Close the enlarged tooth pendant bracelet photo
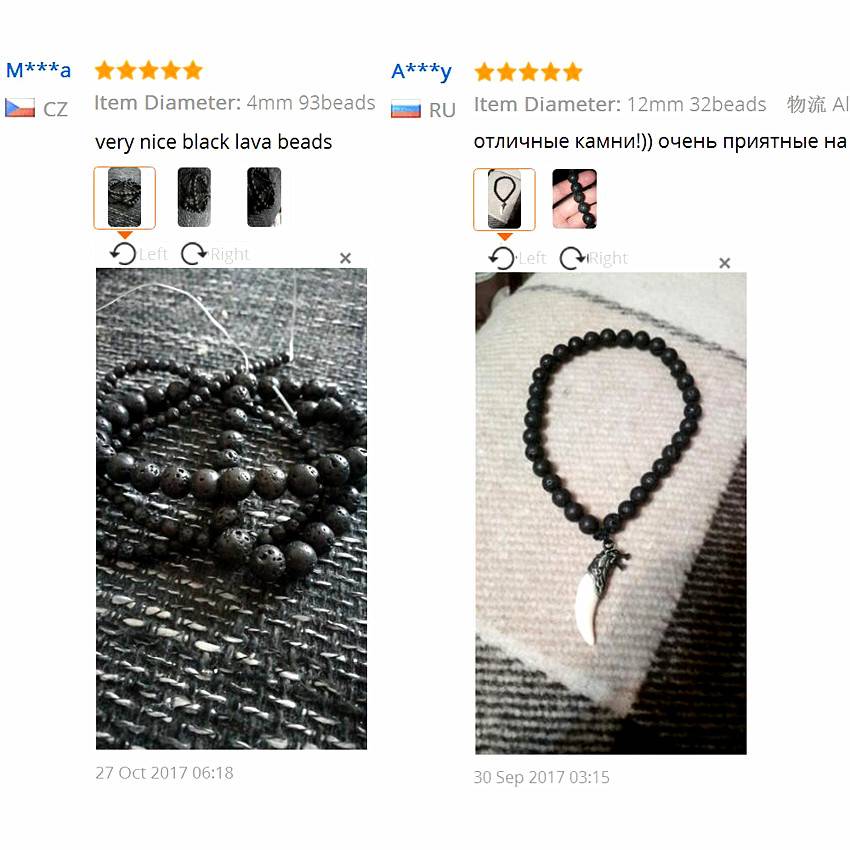Viewport: 850px width, 850px height. click(724, 263)
